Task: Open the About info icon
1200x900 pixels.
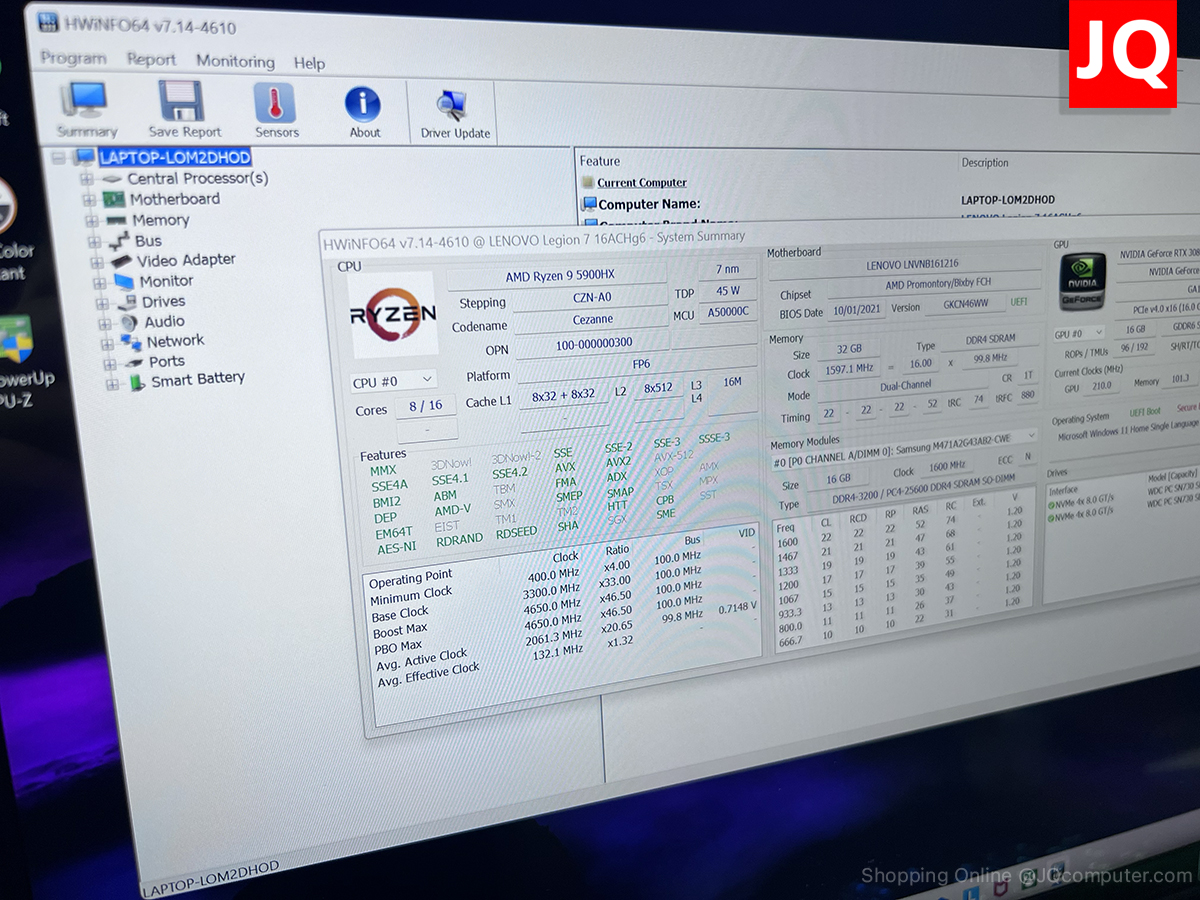Action: click(x=363, y=105)
